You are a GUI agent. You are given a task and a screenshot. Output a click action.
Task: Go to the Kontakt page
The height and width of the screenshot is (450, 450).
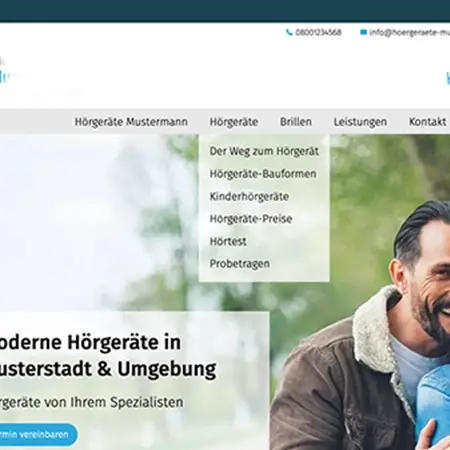click(427, 122)
